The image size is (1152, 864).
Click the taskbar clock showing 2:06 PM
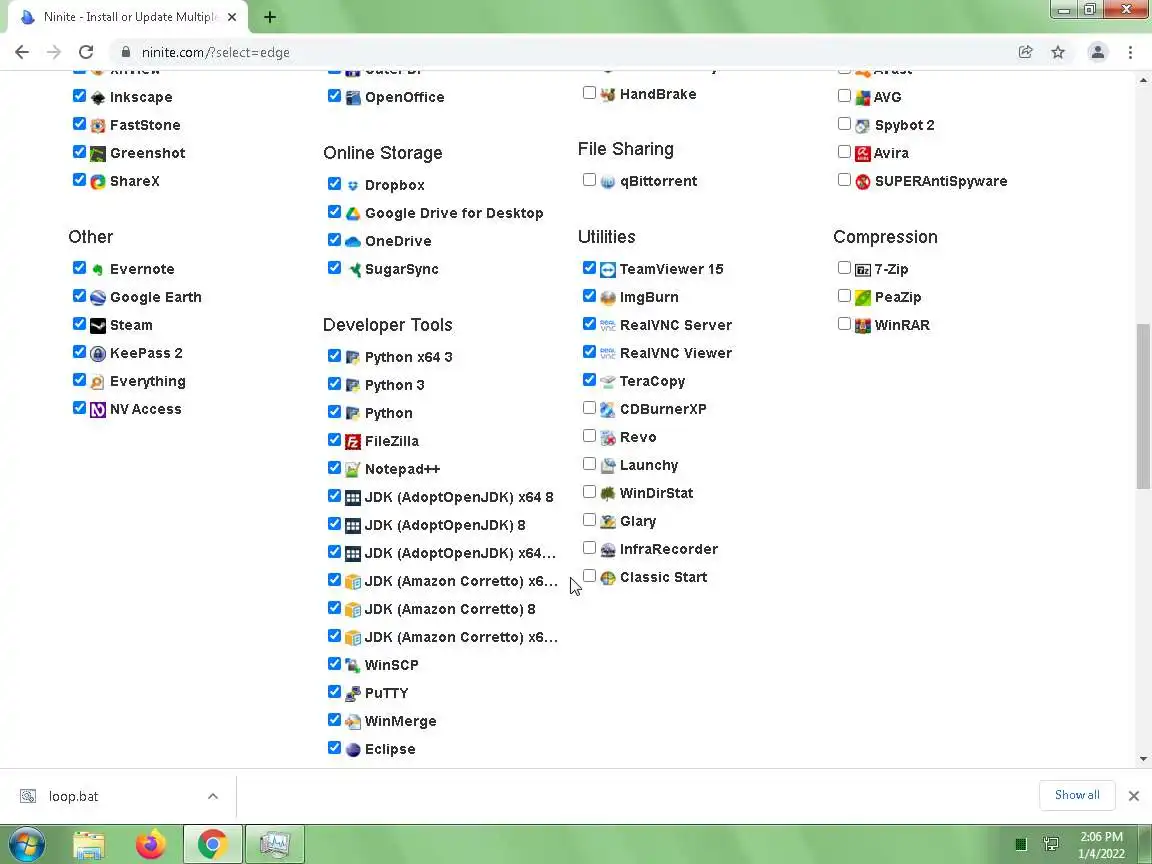[1101, 845]
